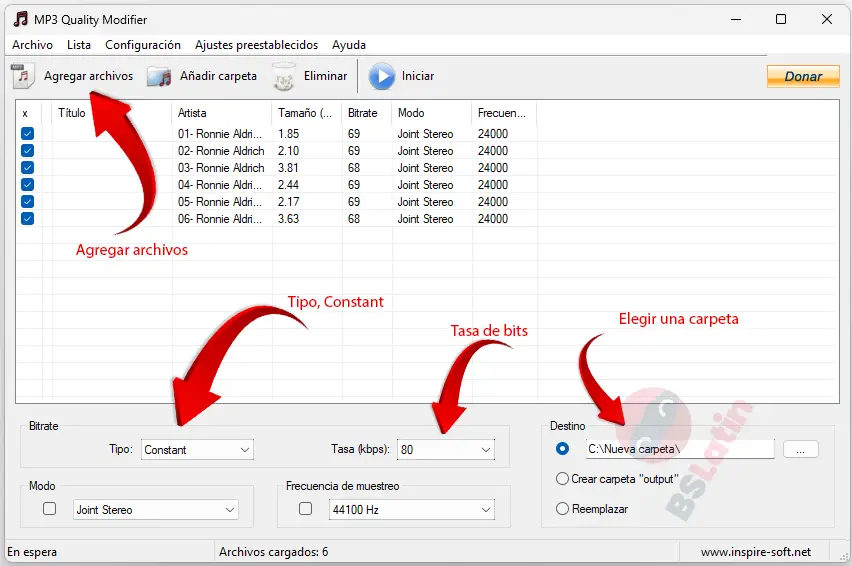
Task: Click the Agregar archivos music file icon
Action: [23, 76]
